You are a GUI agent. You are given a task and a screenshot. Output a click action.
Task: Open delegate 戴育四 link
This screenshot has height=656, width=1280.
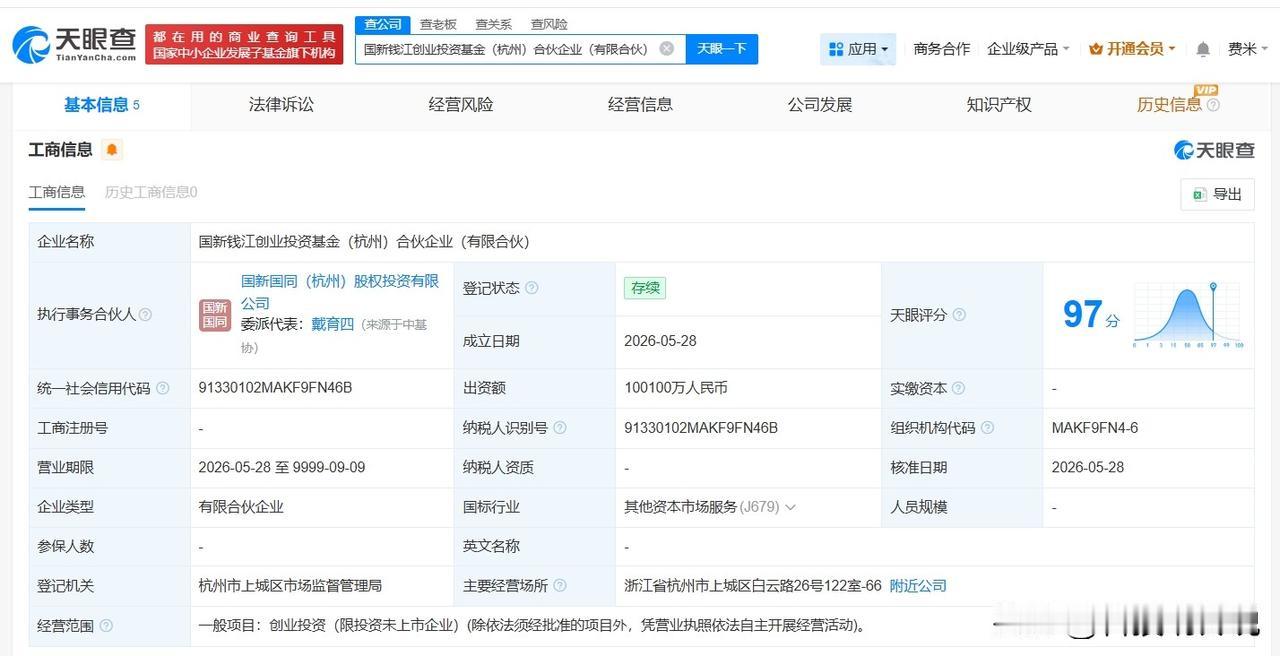(x=332, y=324)
